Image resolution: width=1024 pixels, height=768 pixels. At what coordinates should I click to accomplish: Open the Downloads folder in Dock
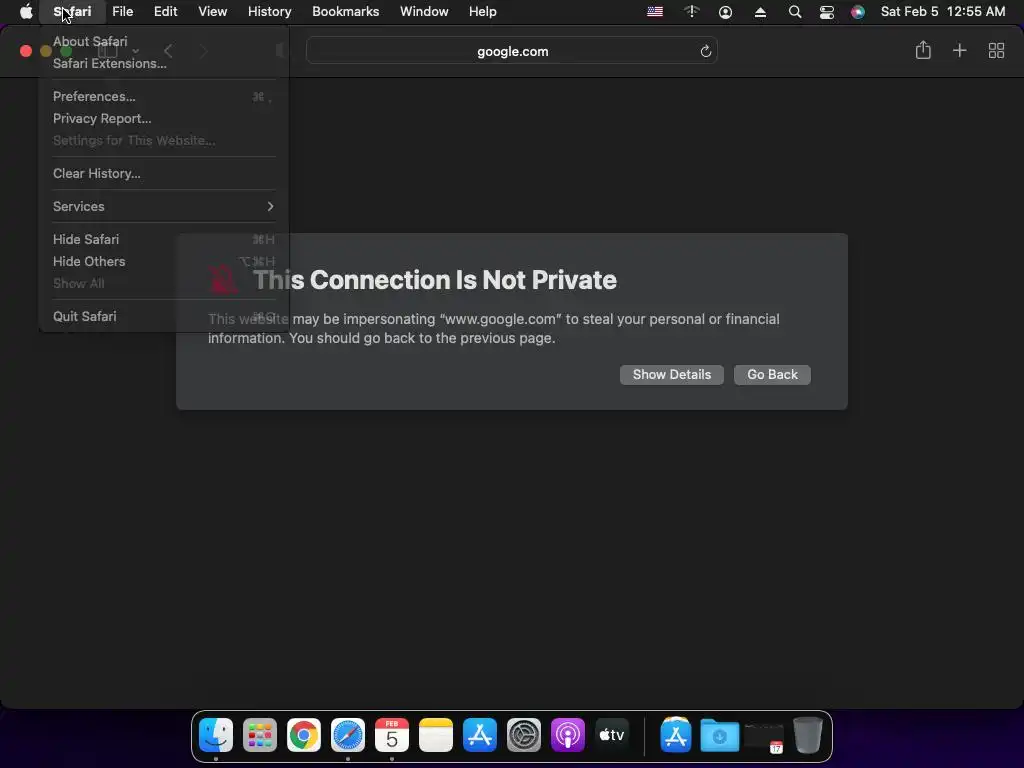coord(720,735)
